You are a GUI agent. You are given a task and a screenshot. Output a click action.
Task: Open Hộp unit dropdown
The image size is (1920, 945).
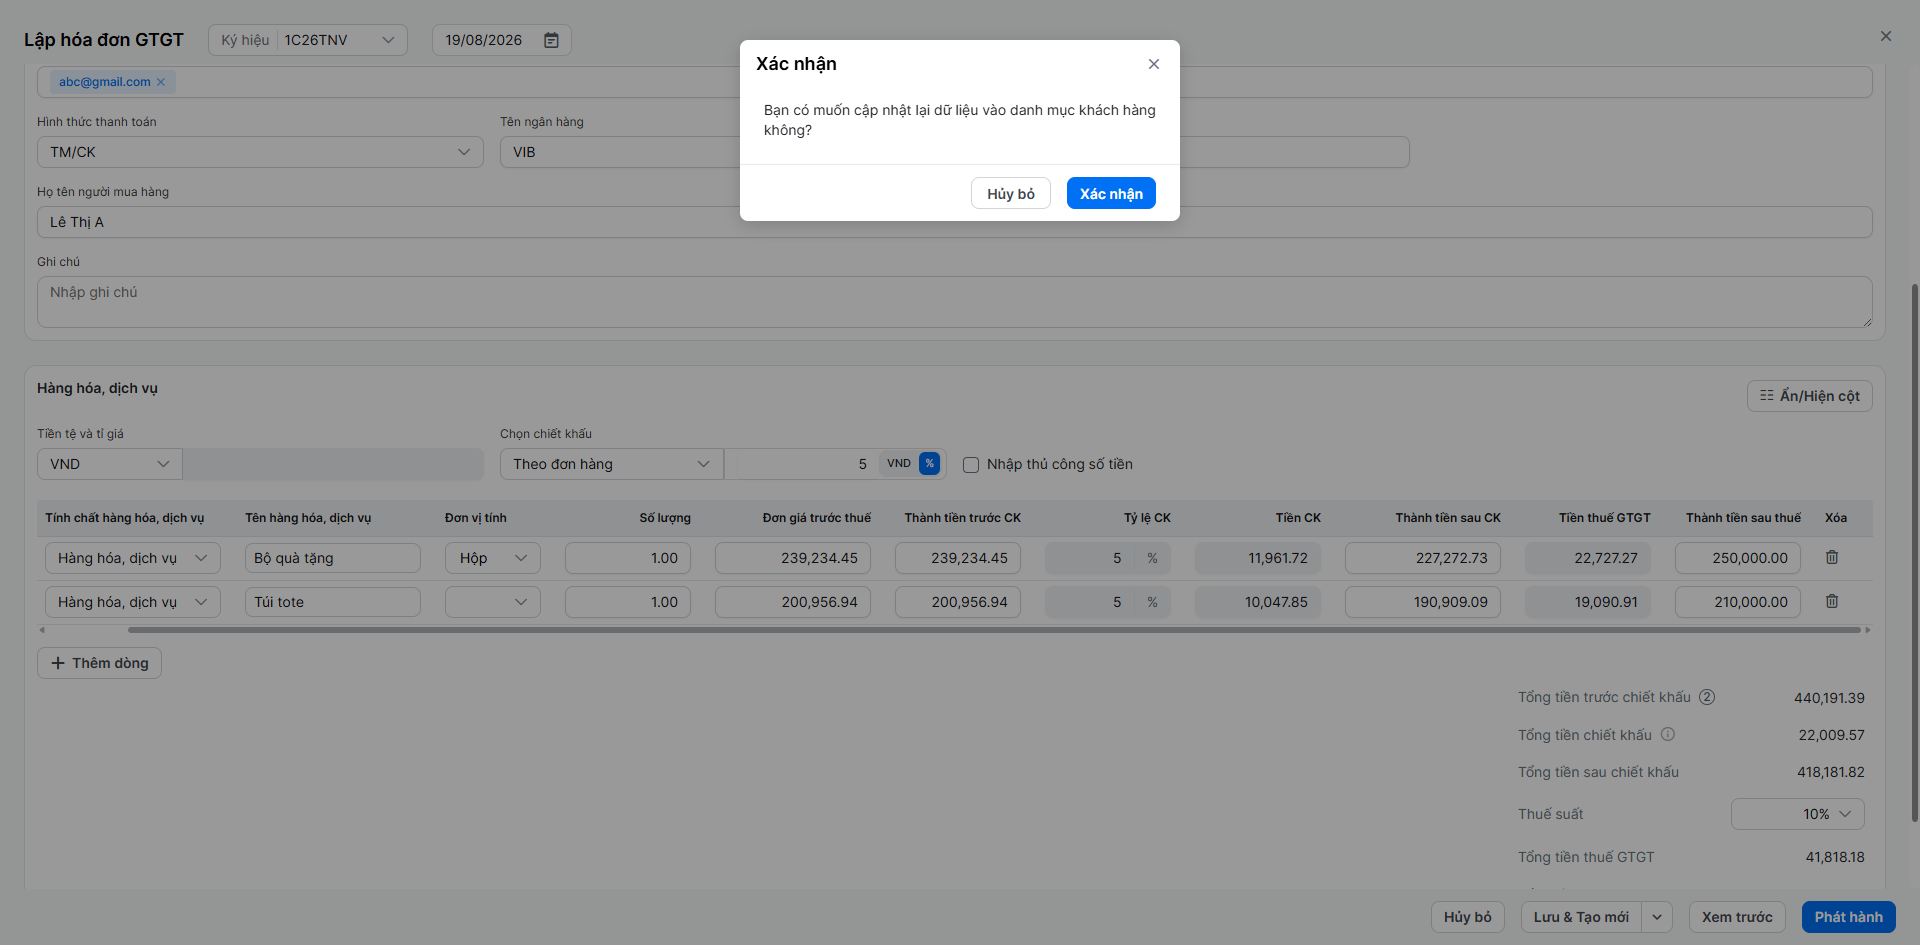tap(492, 558)
